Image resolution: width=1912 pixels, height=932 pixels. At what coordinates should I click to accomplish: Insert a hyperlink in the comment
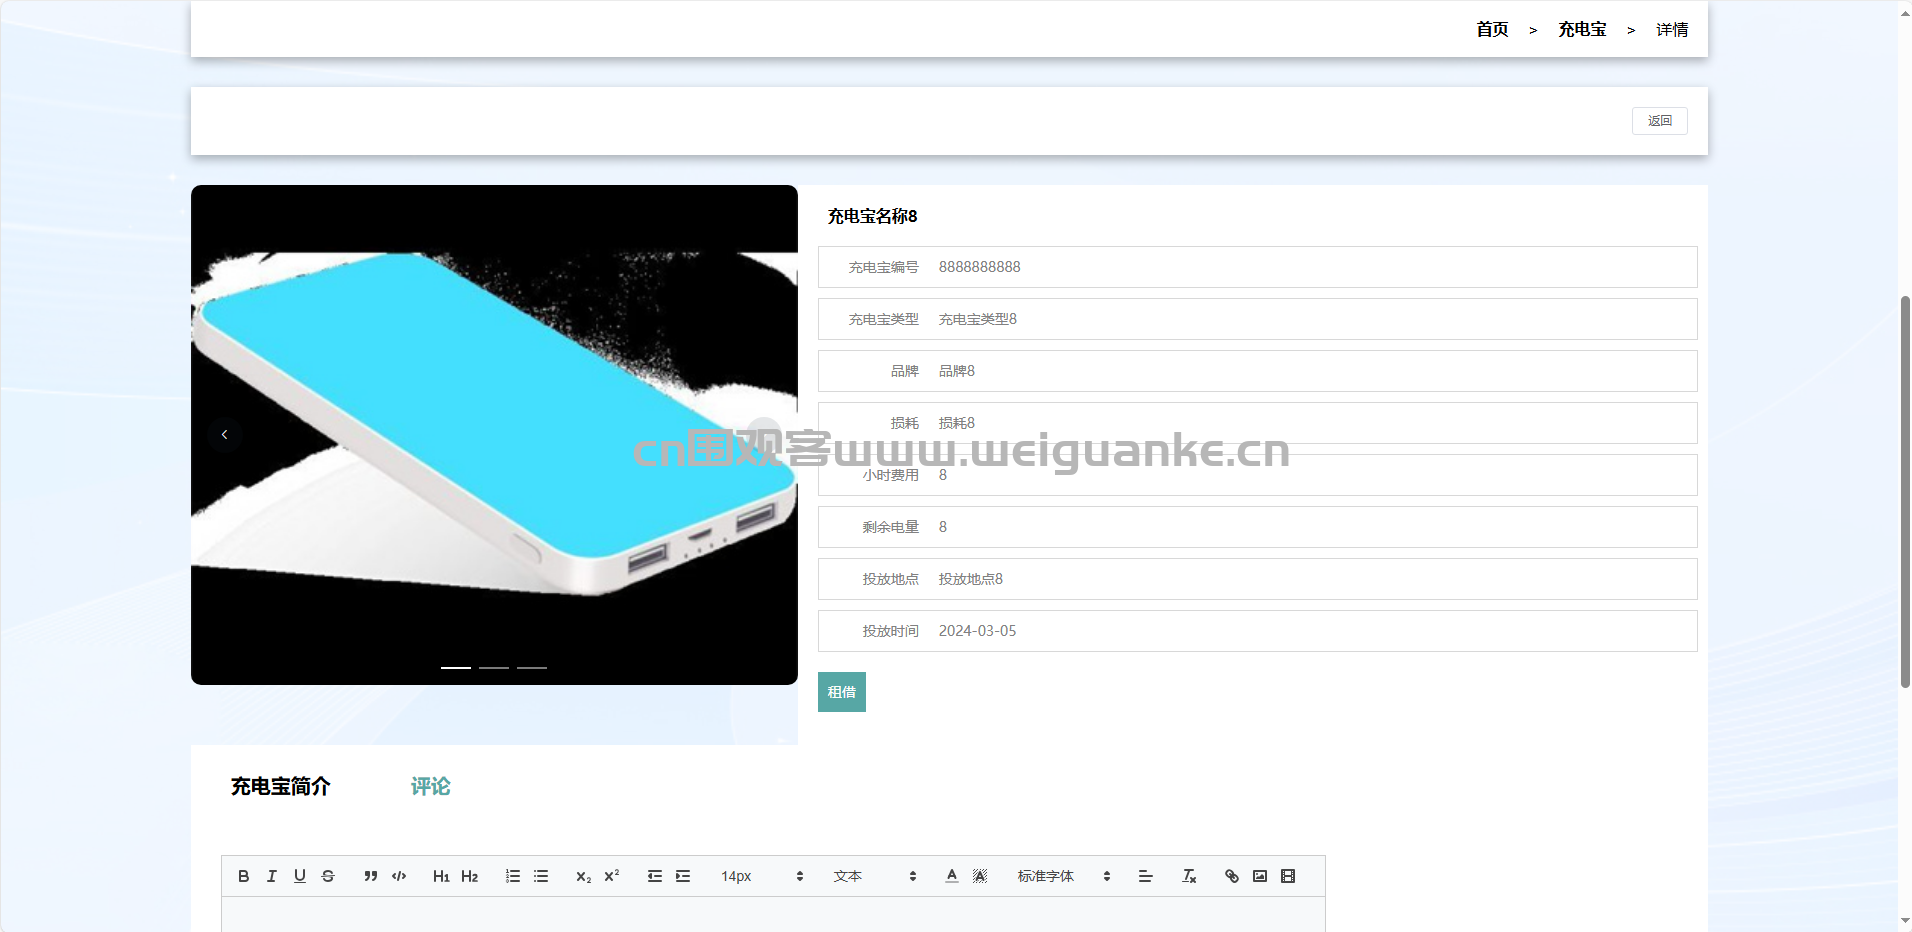point(1232,876)
